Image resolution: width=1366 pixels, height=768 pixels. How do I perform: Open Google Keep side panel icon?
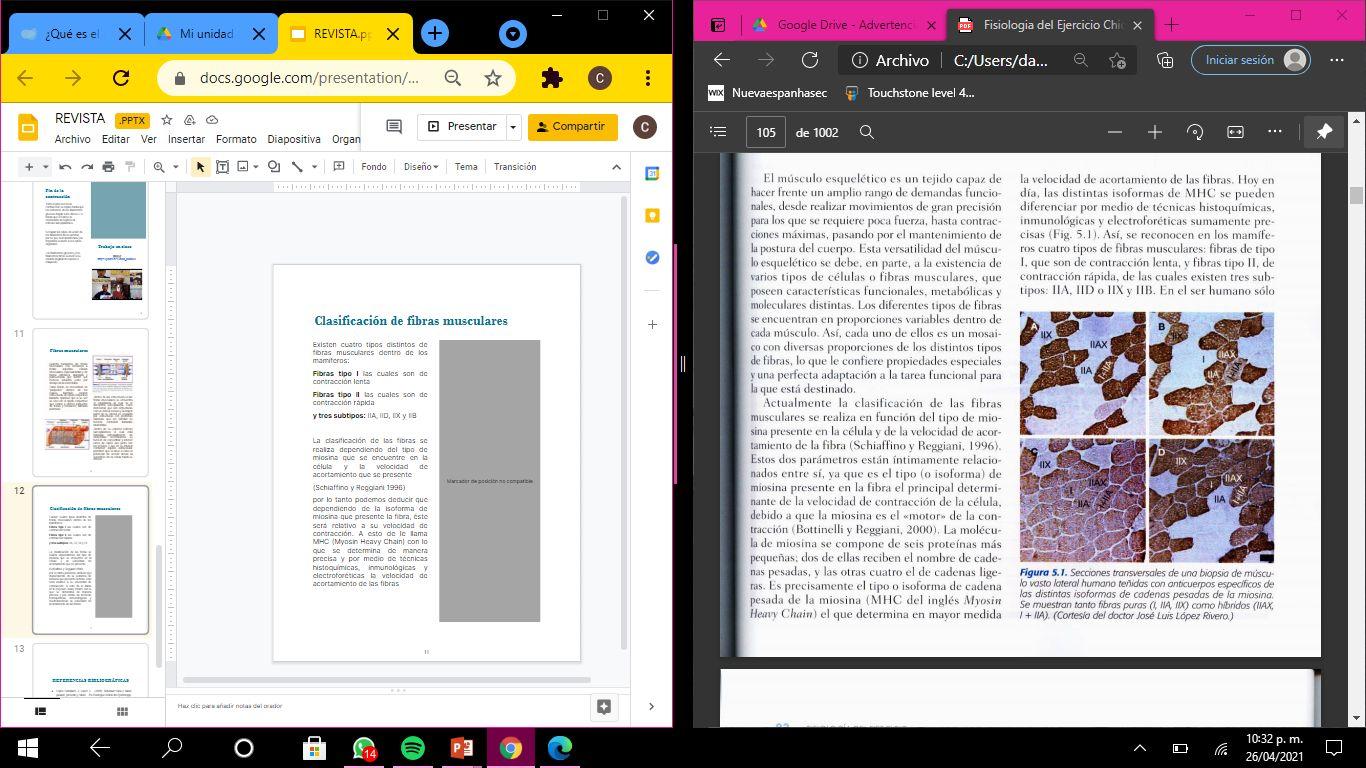pos(652,216)
